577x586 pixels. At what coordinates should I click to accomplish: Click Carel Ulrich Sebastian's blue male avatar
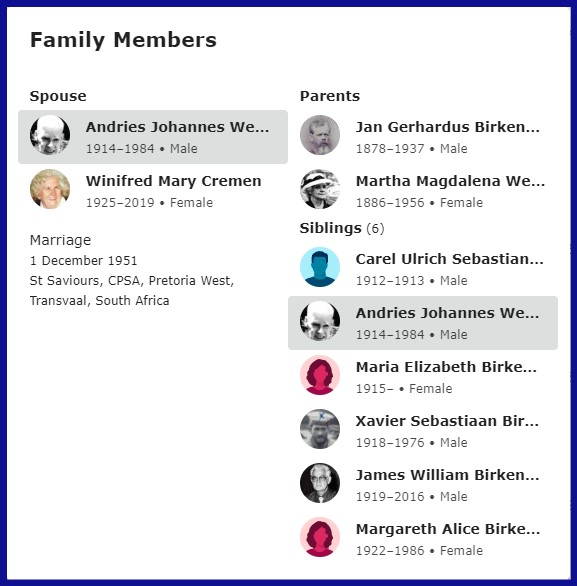pyautogui.click(x=320, y=267)
